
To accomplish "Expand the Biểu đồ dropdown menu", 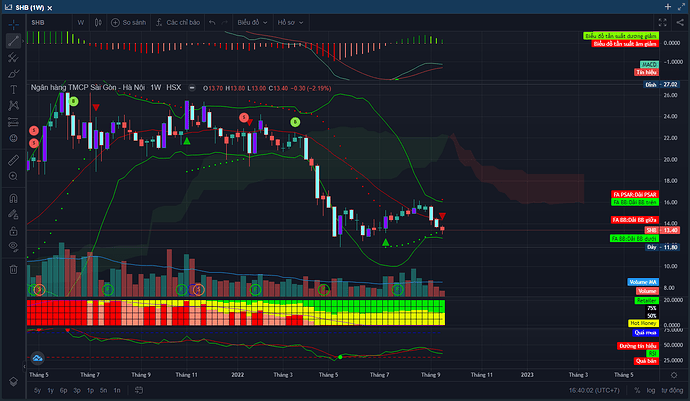I will [252, 22].
